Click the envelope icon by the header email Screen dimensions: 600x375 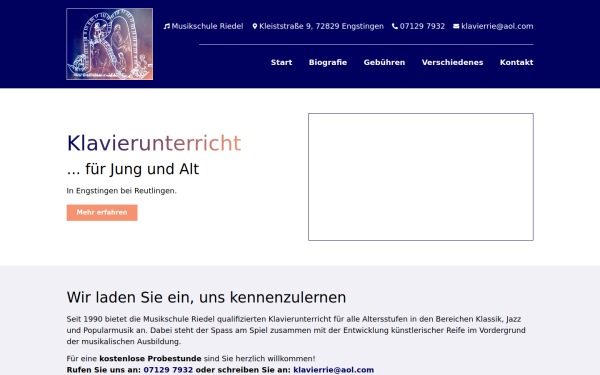(x=456, y=26)
